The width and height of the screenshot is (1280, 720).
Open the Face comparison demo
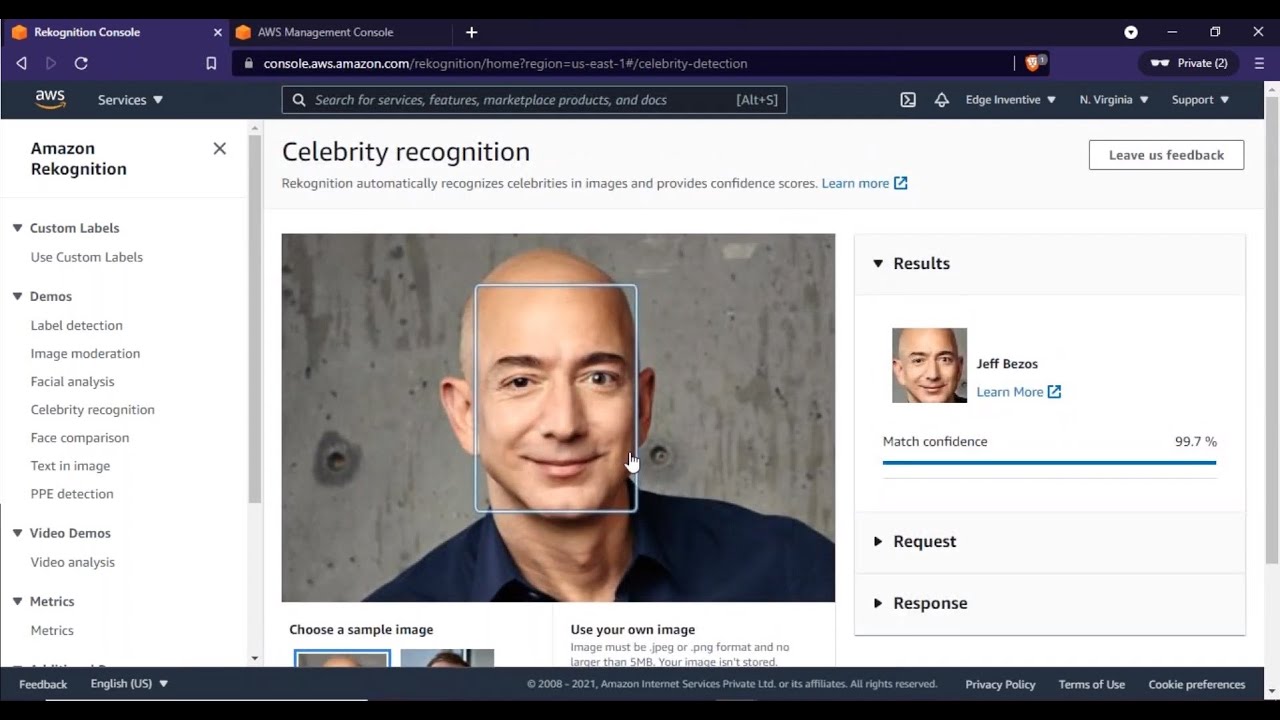coord(80,437)
